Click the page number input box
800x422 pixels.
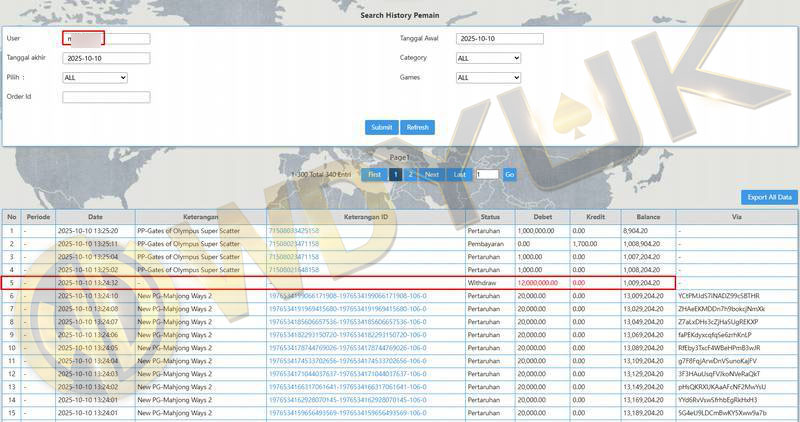[486, 174]
